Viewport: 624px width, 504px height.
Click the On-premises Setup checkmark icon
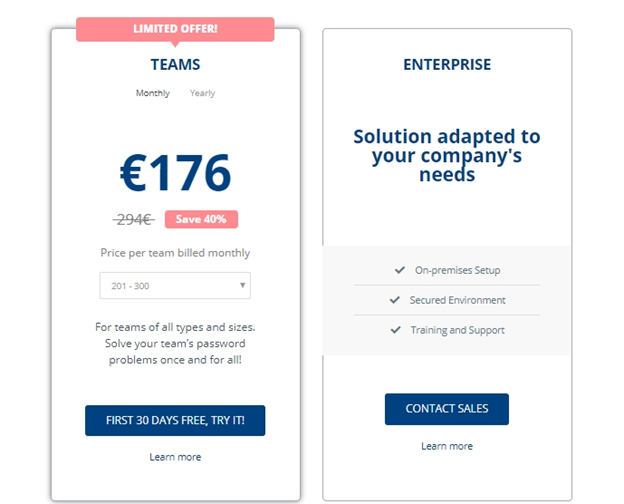(x=400, y=270)
